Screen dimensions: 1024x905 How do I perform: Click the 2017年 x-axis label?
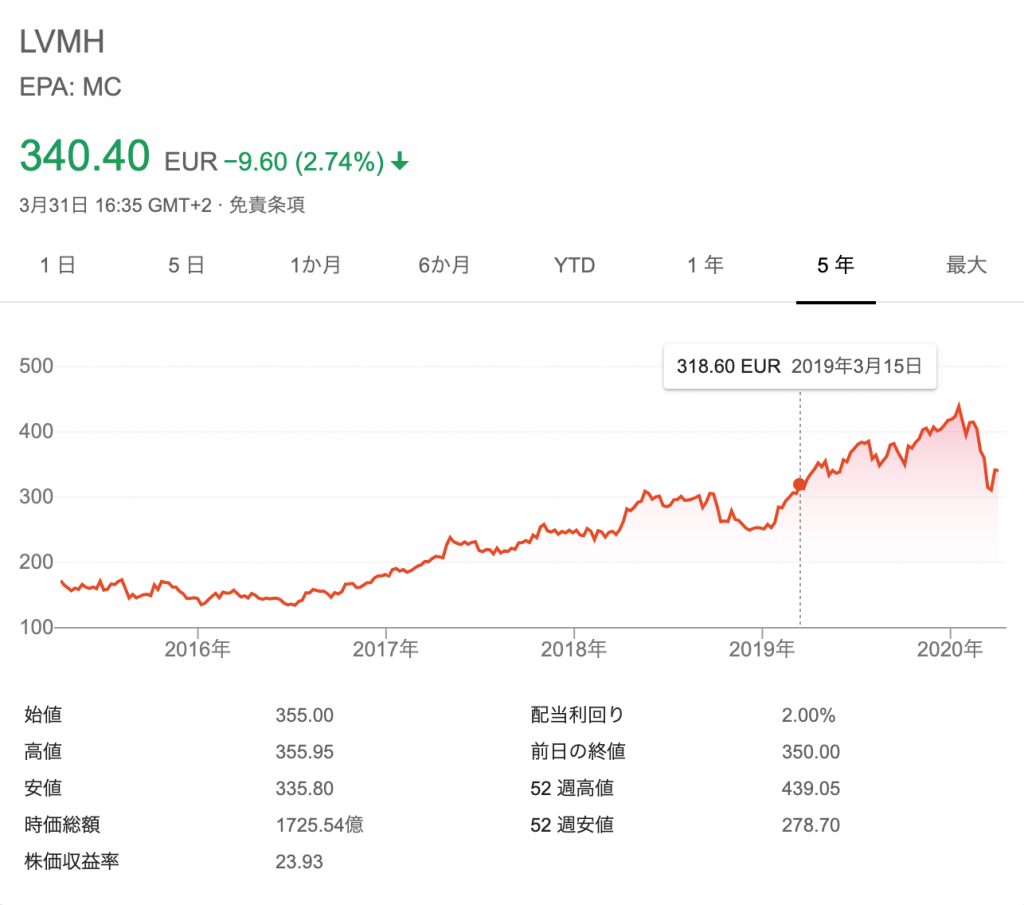tap(385, 649)
